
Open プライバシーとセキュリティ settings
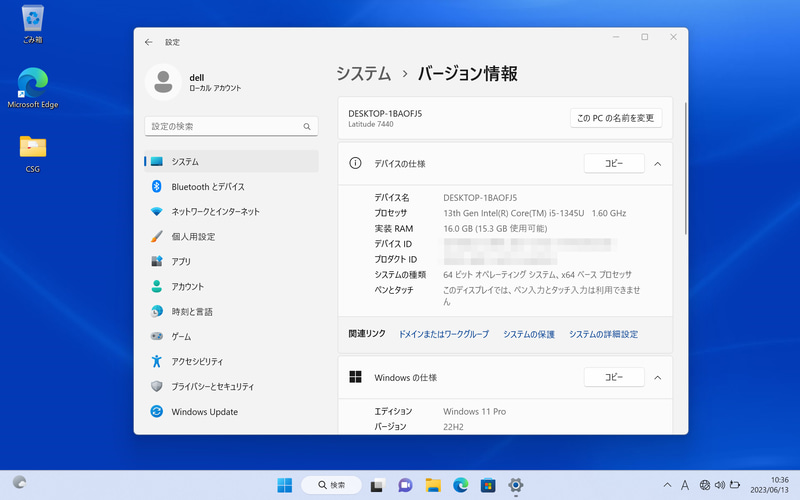pos(231,386)
